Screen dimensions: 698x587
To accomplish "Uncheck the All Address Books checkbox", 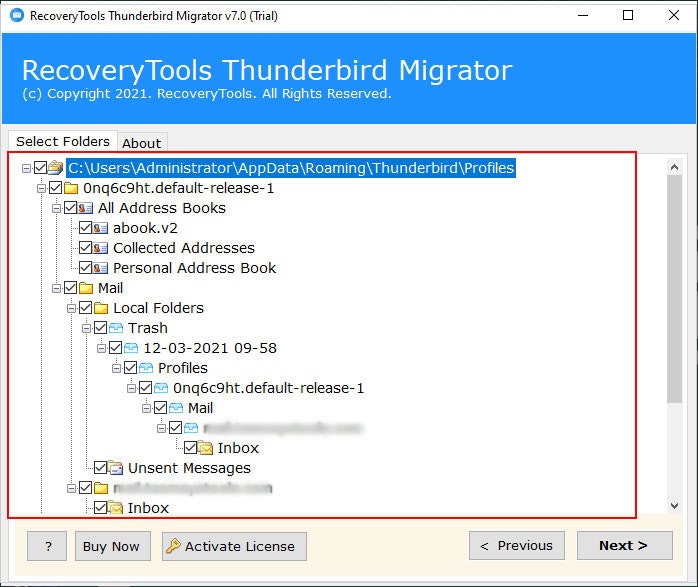I will coord(70,208).
